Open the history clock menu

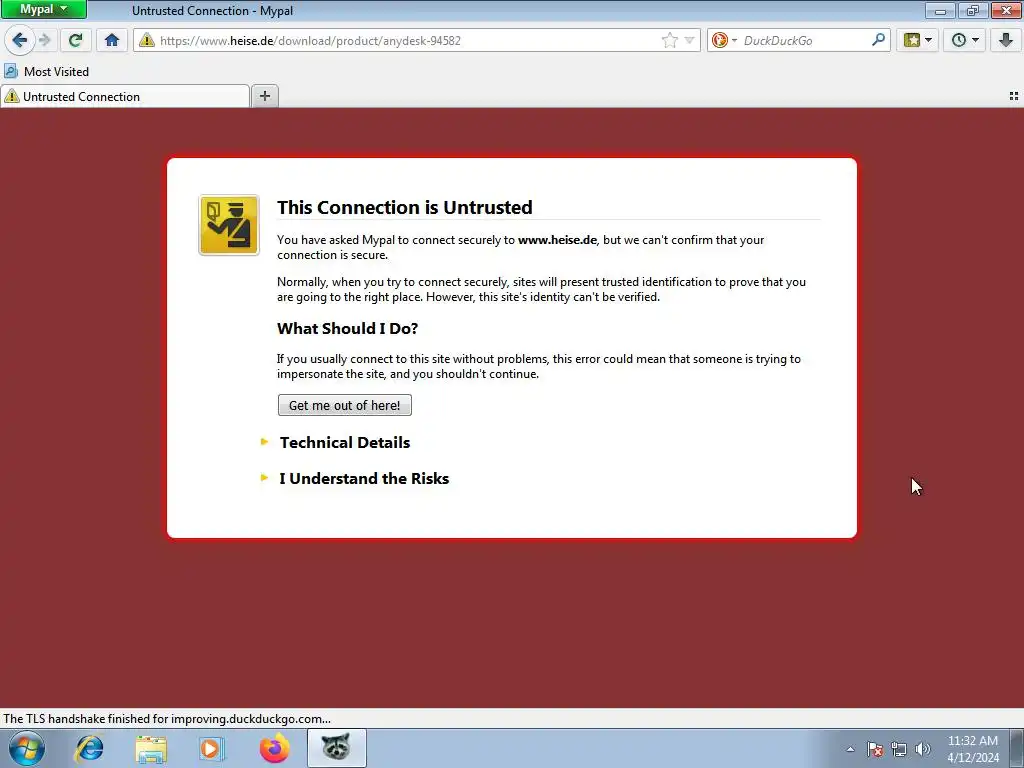965,40
